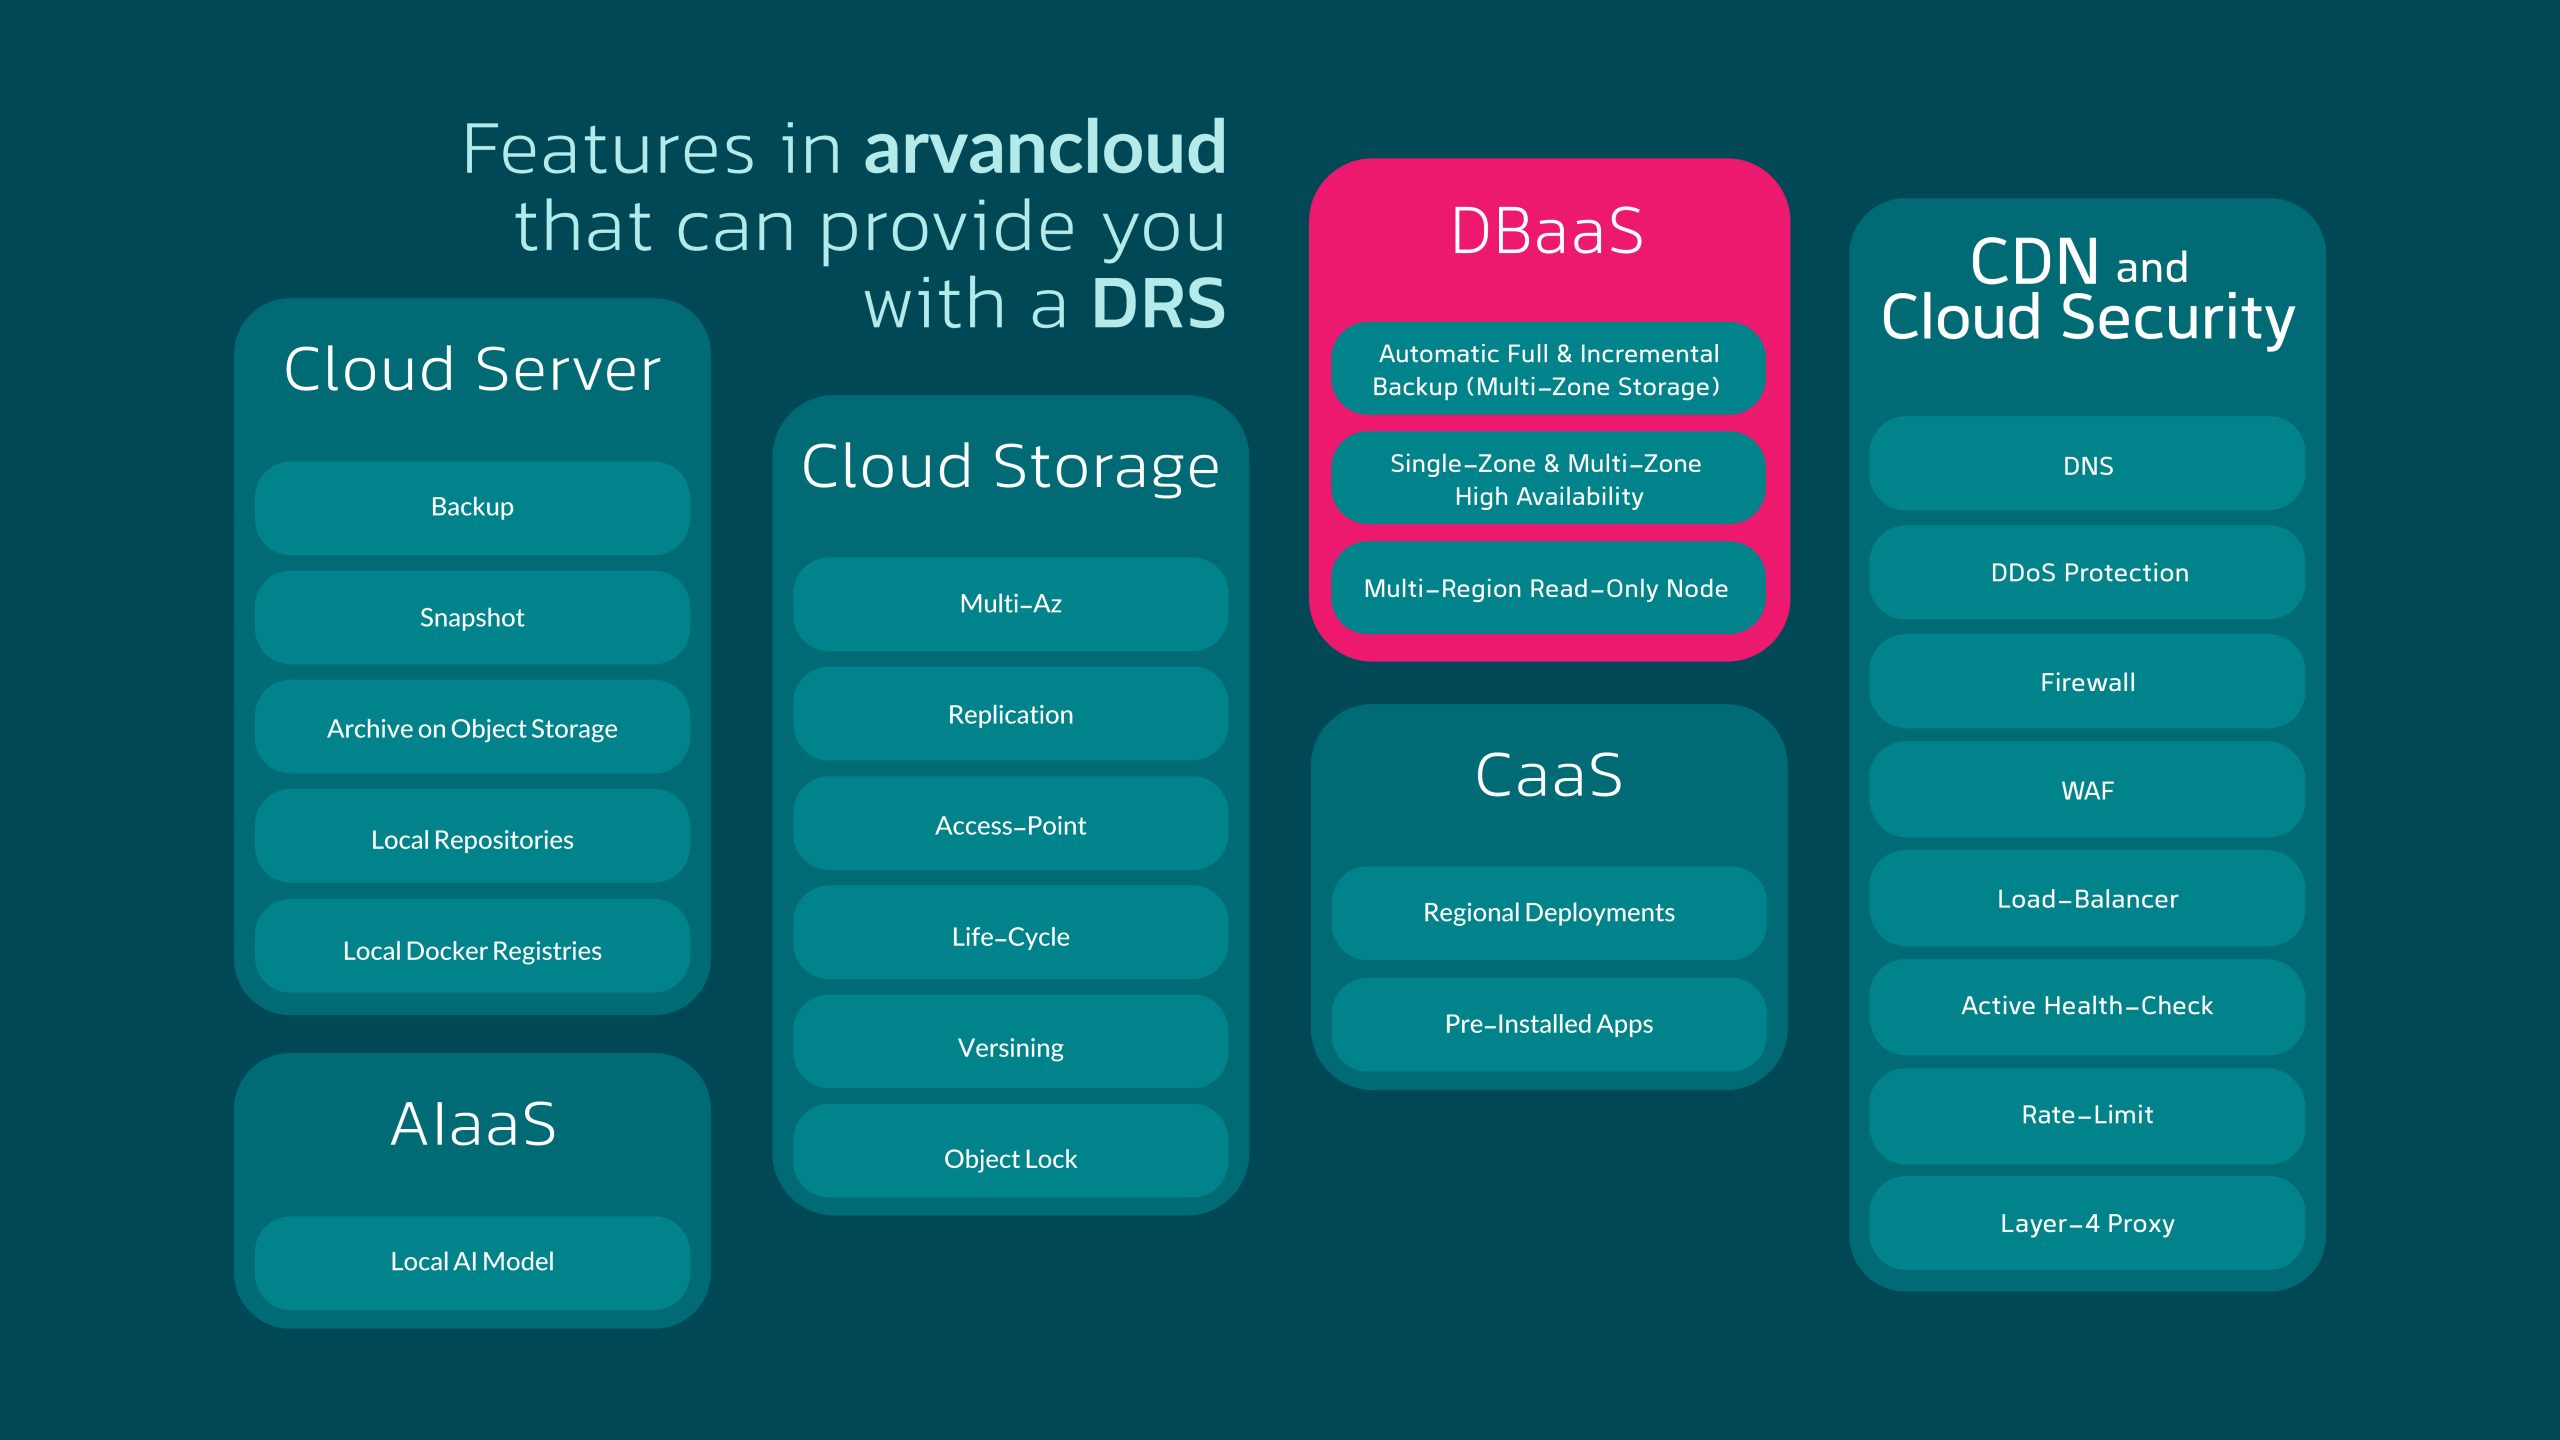2560x1440 pixels.
Task: Click the Versining storage feature
Action: pyautogui.click(x=1010, y=1047)
